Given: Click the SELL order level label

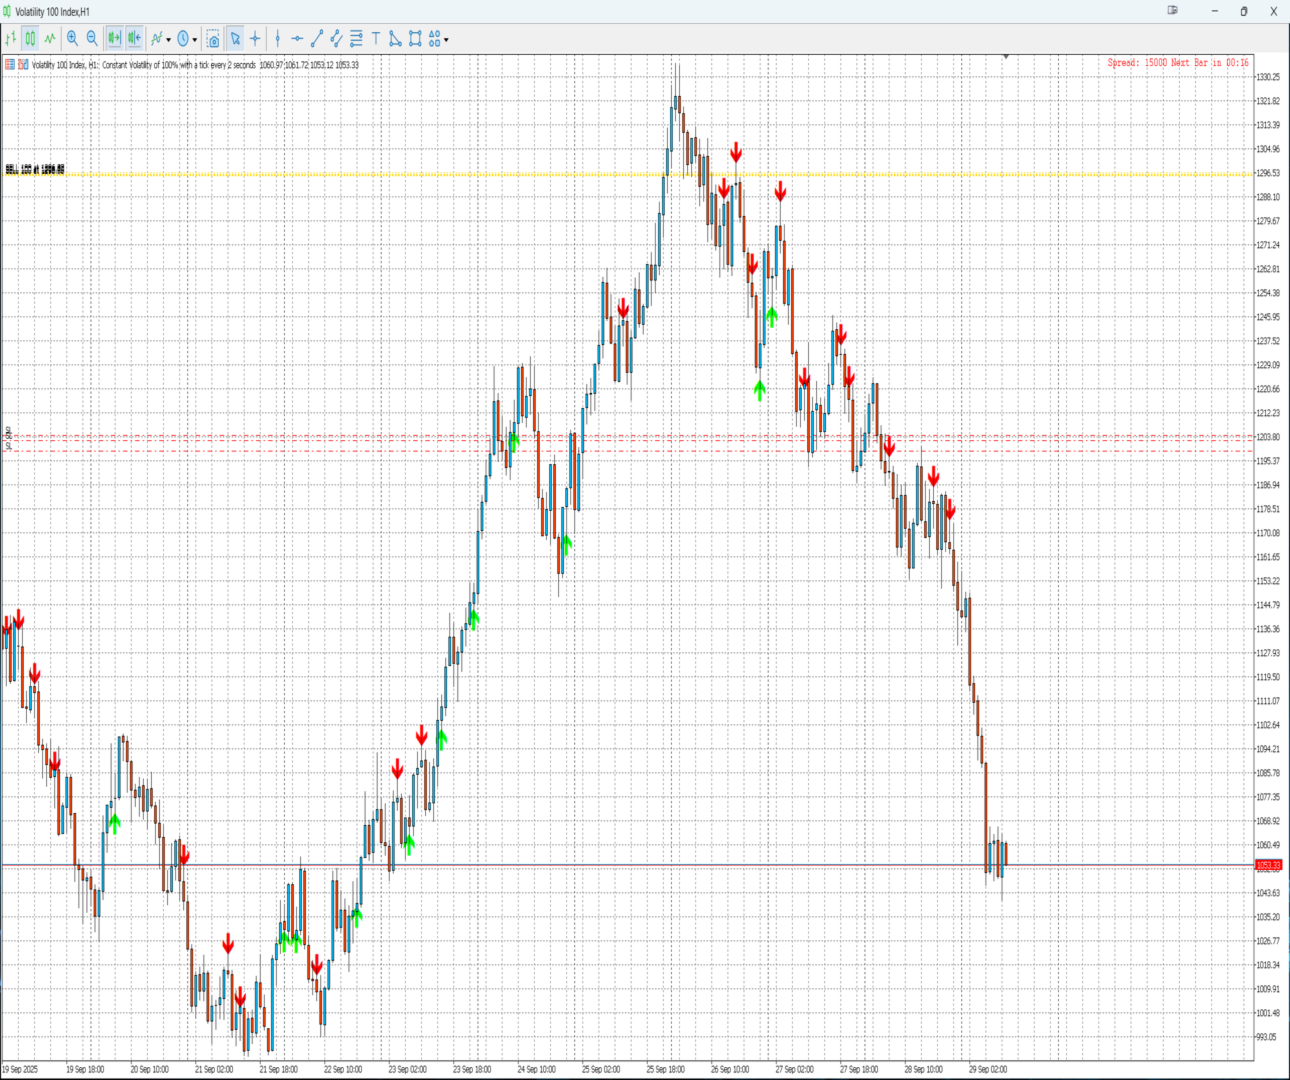Looking at the screenshot, I should (35, 170).
